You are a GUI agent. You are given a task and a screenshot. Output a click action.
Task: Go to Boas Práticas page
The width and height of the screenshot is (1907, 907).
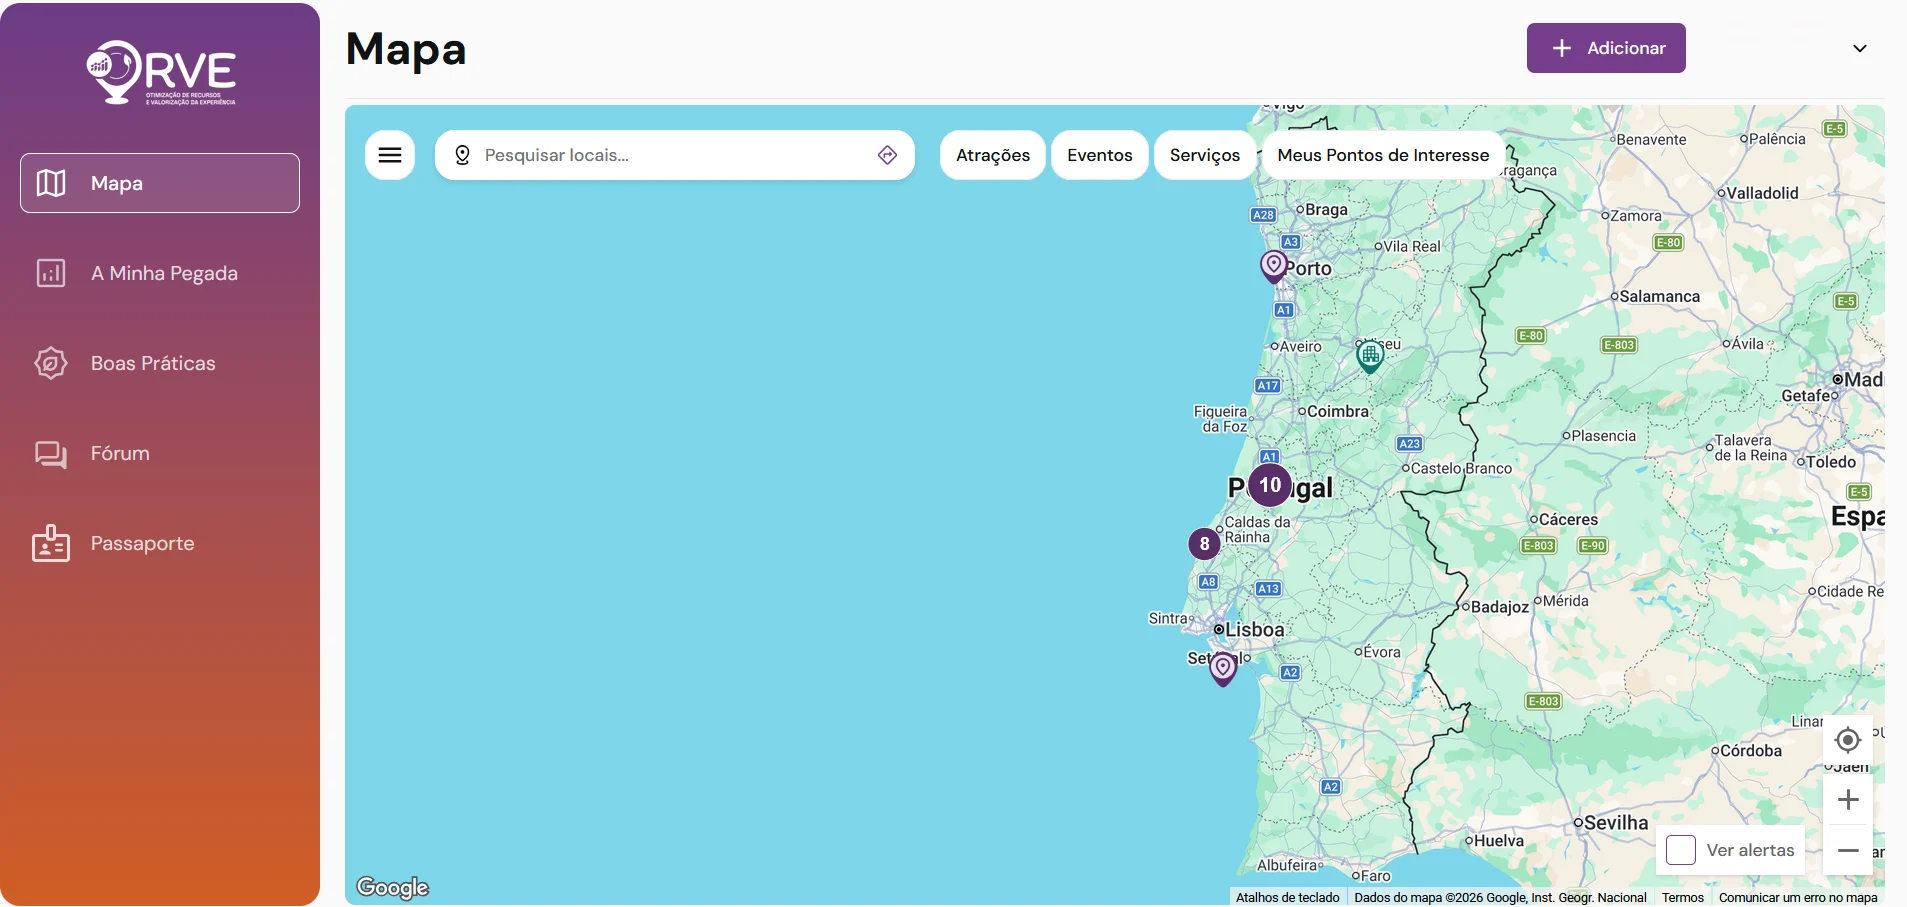160,363
